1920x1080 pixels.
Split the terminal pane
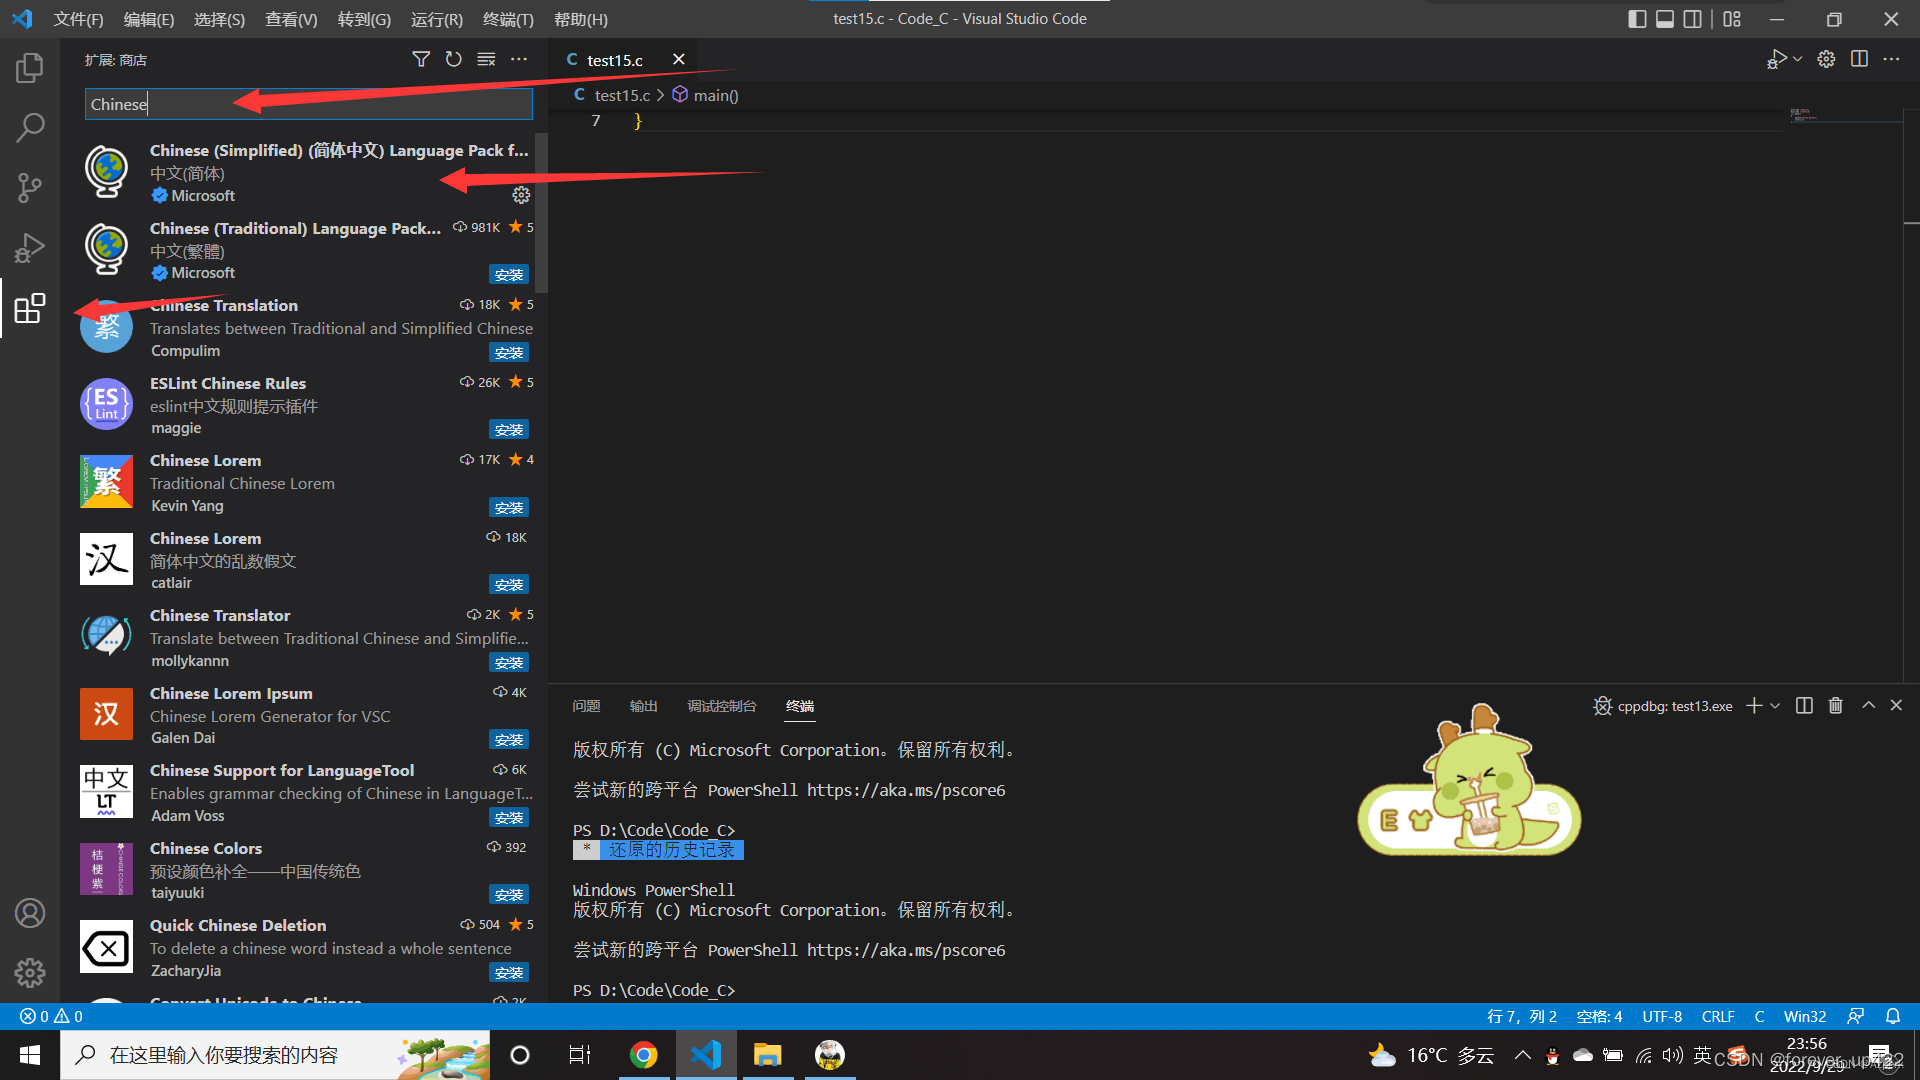[1804, 706]
